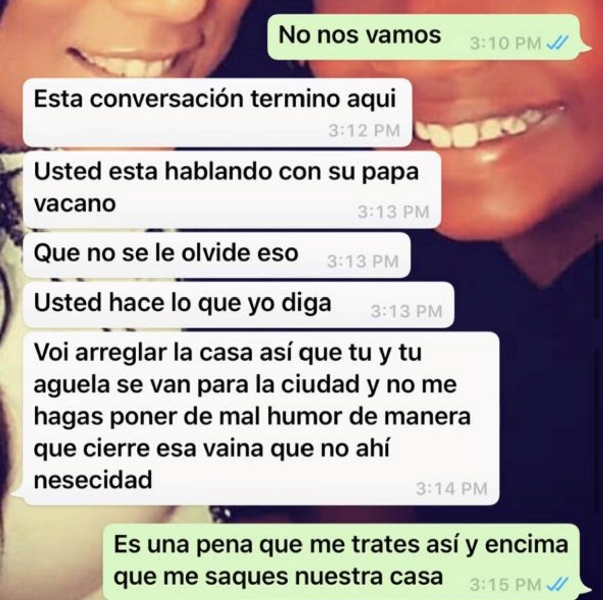This screenshot has height=600, width=603.
Task: Tap the 3:14 PM timestamp
Action: [x=452, y=489]
